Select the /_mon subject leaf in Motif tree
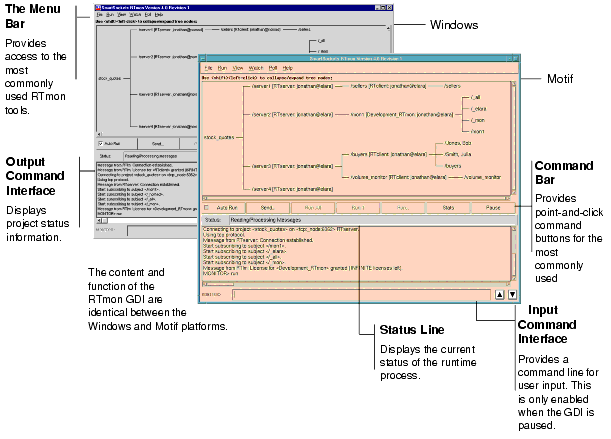This screenshot has width=611, height=439. [x=477, y=120]
